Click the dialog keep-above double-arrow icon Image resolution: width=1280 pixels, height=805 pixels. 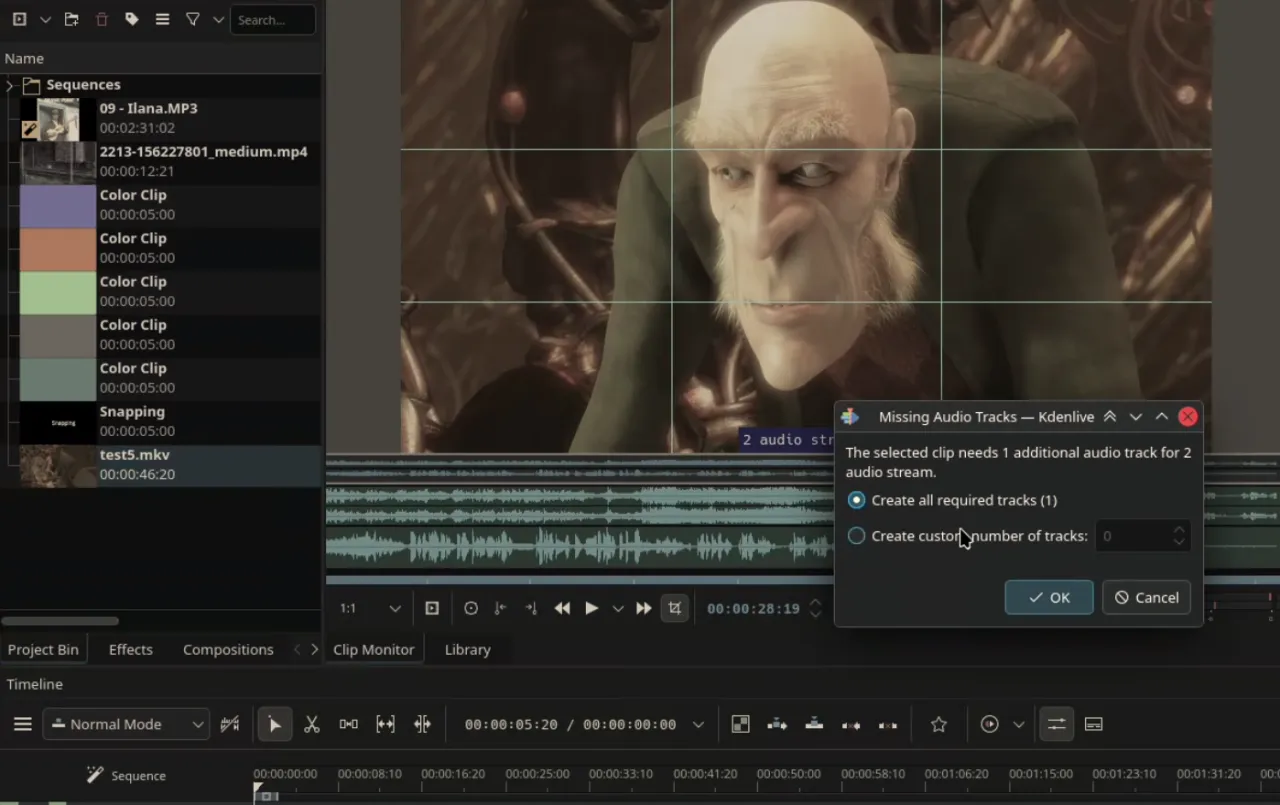1110,417
